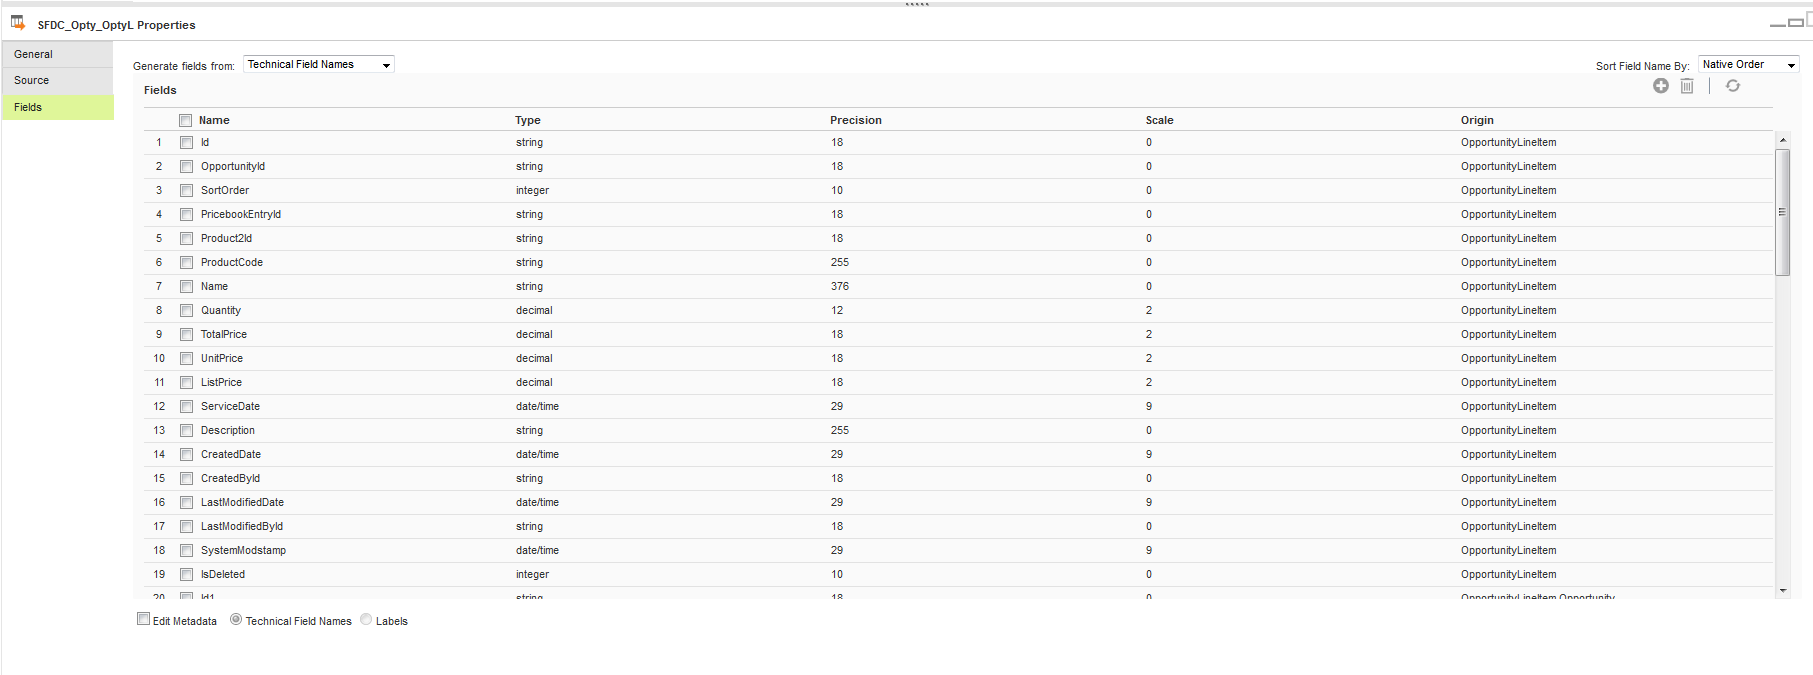Open the Source tab
Viewport: 1813px width, 675px height.
pyautogui.click(x=57, y=80)
